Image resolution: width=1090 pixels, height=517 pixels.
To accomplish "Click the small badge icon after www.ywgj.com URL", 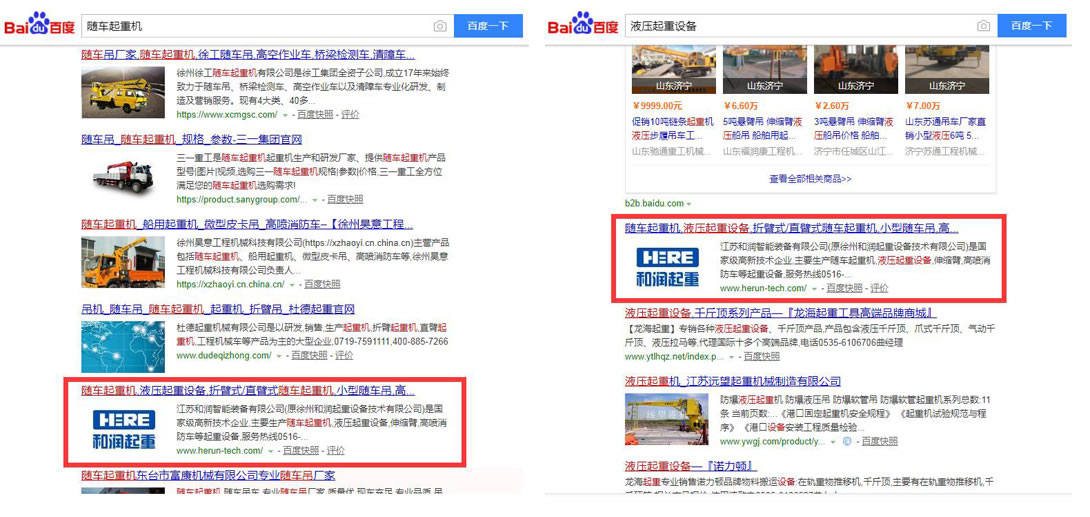I will click(846, 441).
